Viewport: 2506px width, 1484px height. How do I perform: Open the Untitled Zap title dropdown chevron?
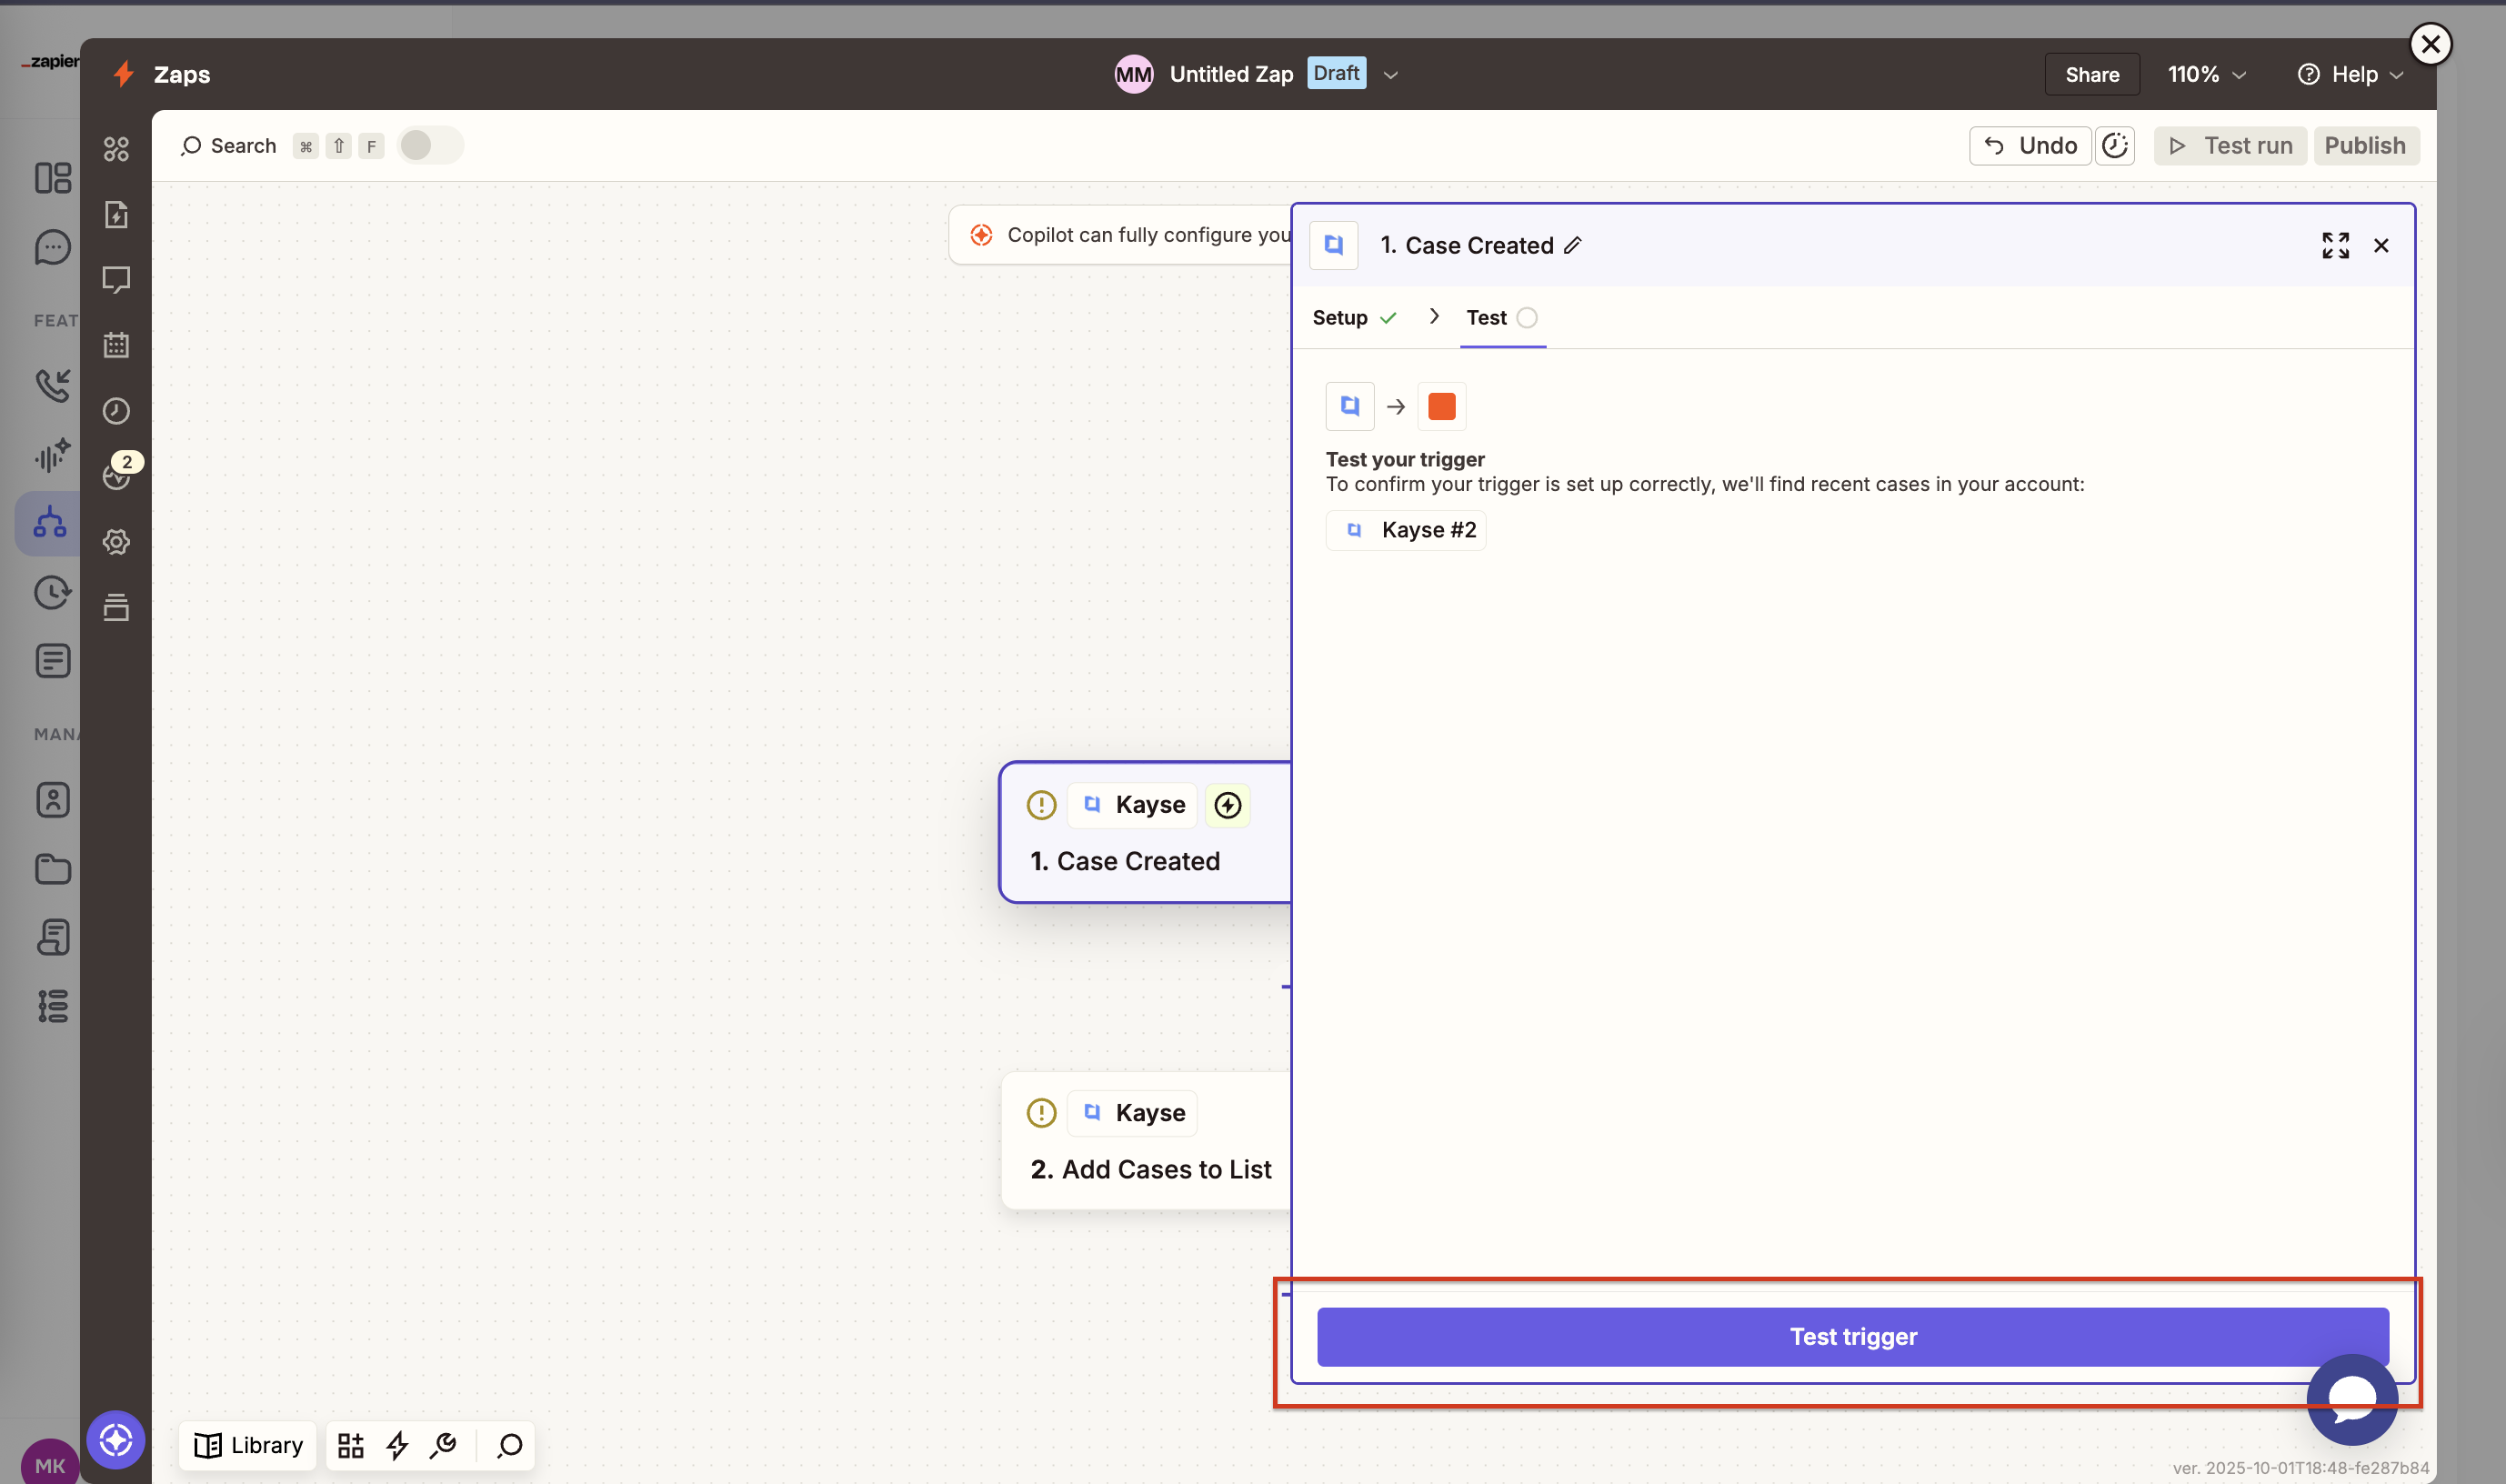(1390, 74)
